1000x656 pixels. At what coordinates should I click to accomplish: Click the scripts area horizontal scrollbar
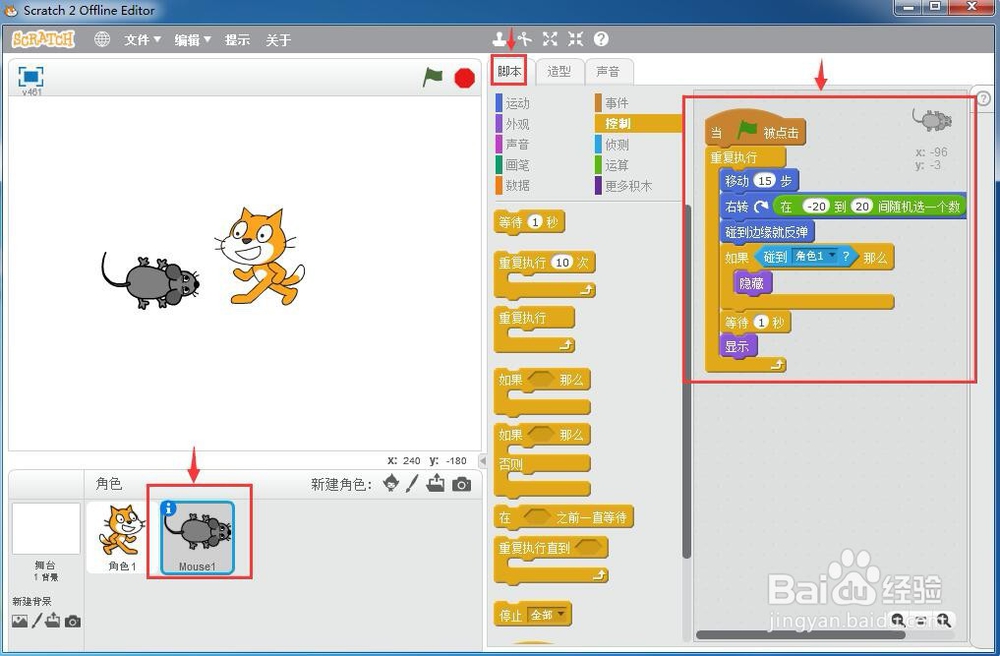[x=800, y=634]
